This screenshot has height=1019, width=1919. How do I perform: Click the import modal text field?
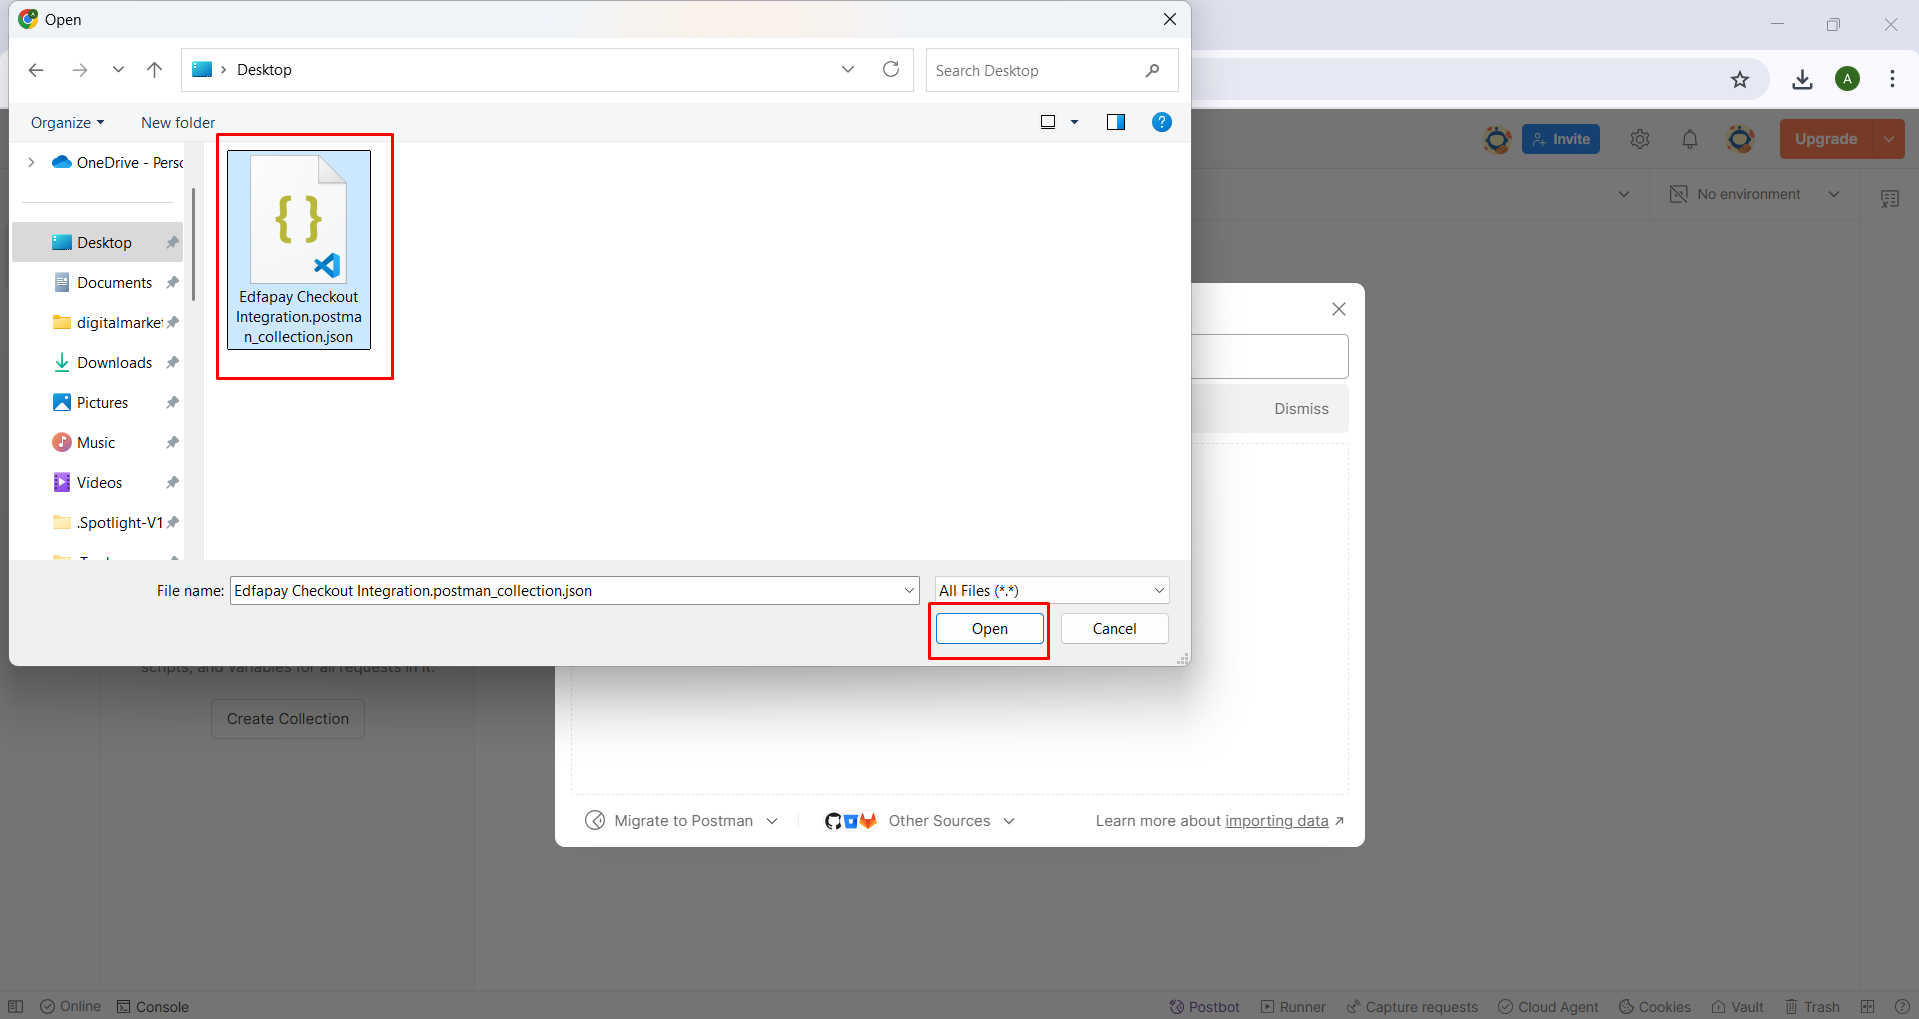(x=1269, y=357)
